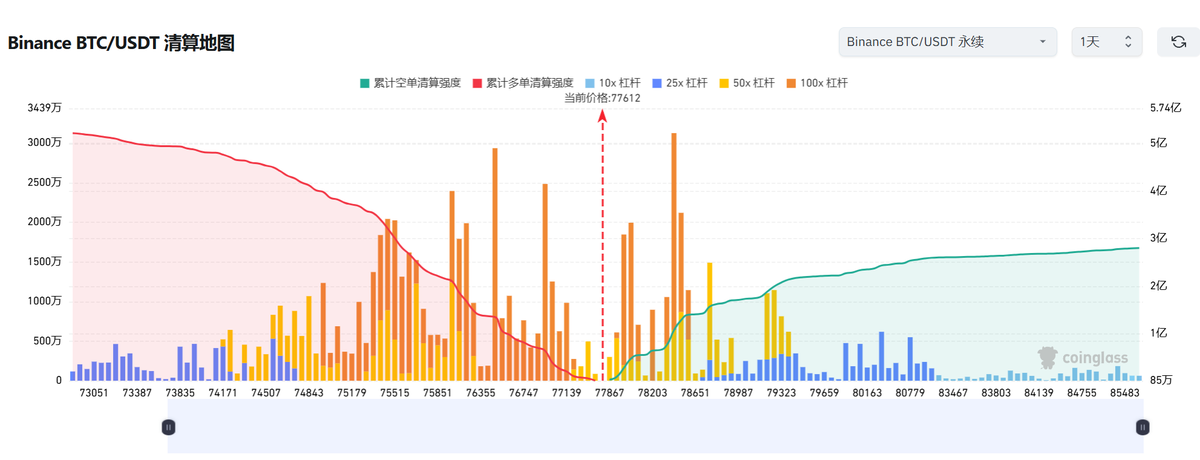The image size is (1200, 460).
Task: Click x-axis label 79323
Action: [x=781, y=394]
